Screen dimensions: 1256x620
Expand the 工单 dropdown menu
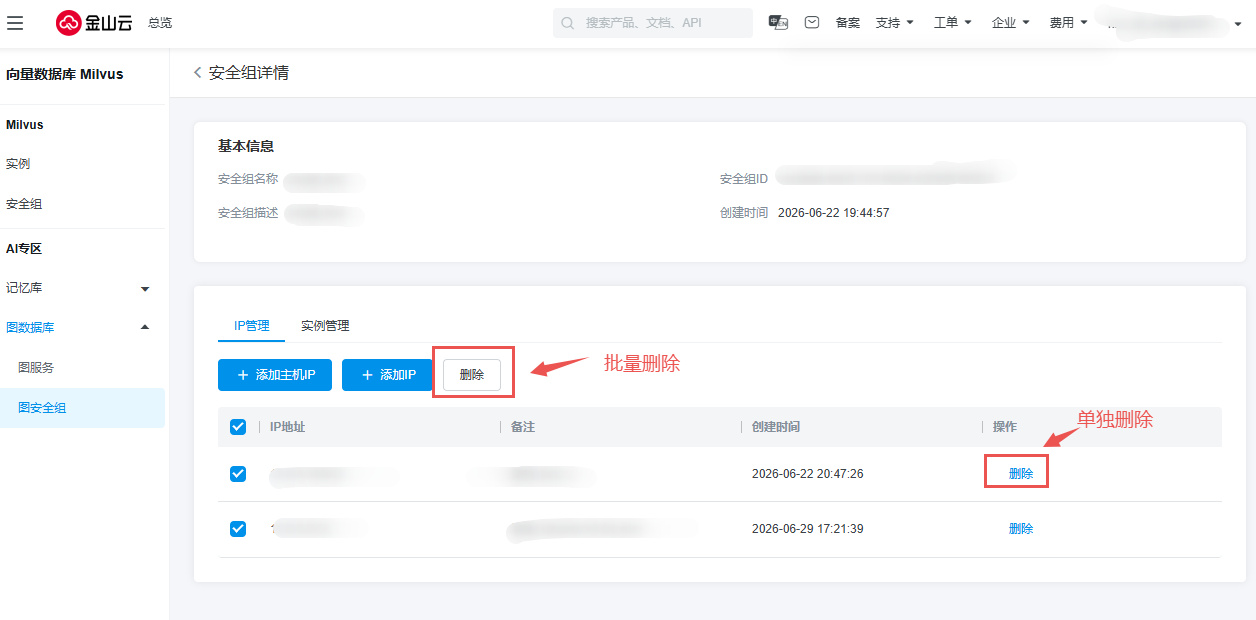coord(953,22)
